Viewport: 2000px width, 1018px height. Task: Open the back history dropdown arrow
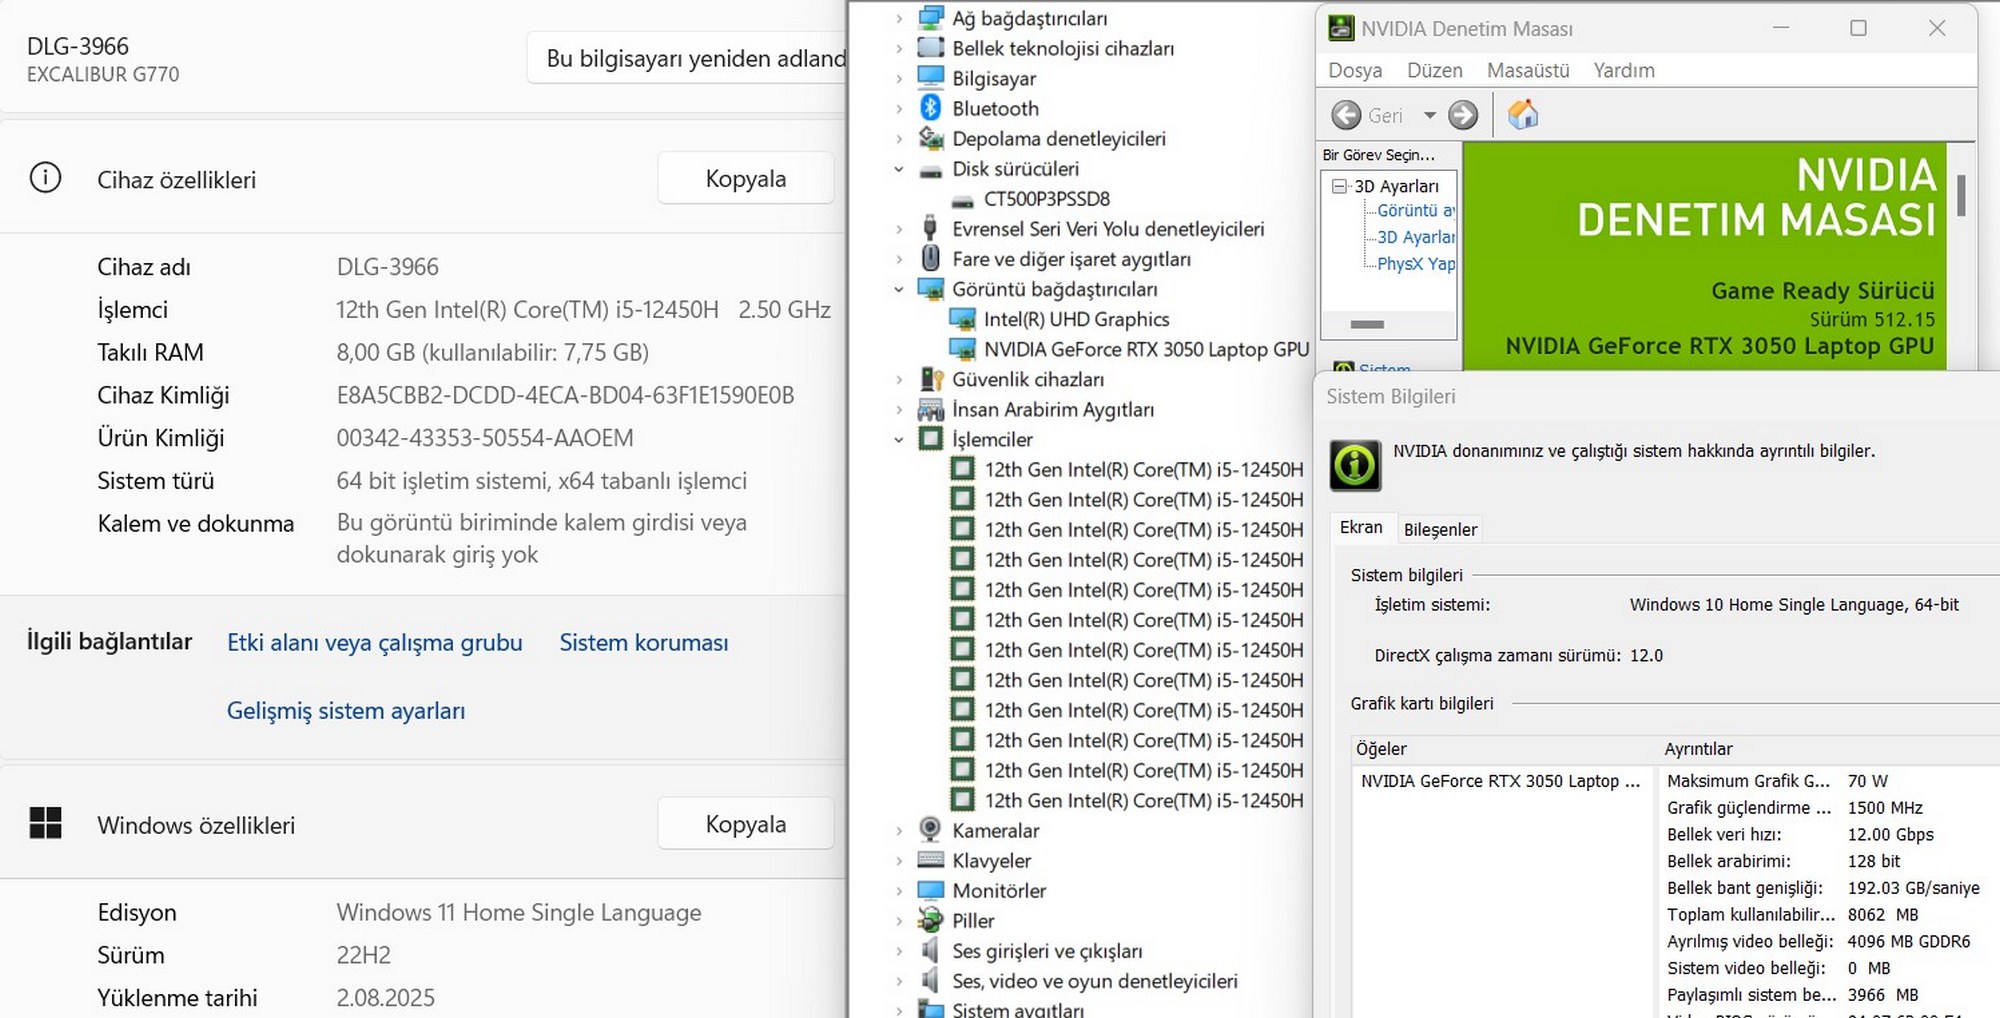[1429, 115]
